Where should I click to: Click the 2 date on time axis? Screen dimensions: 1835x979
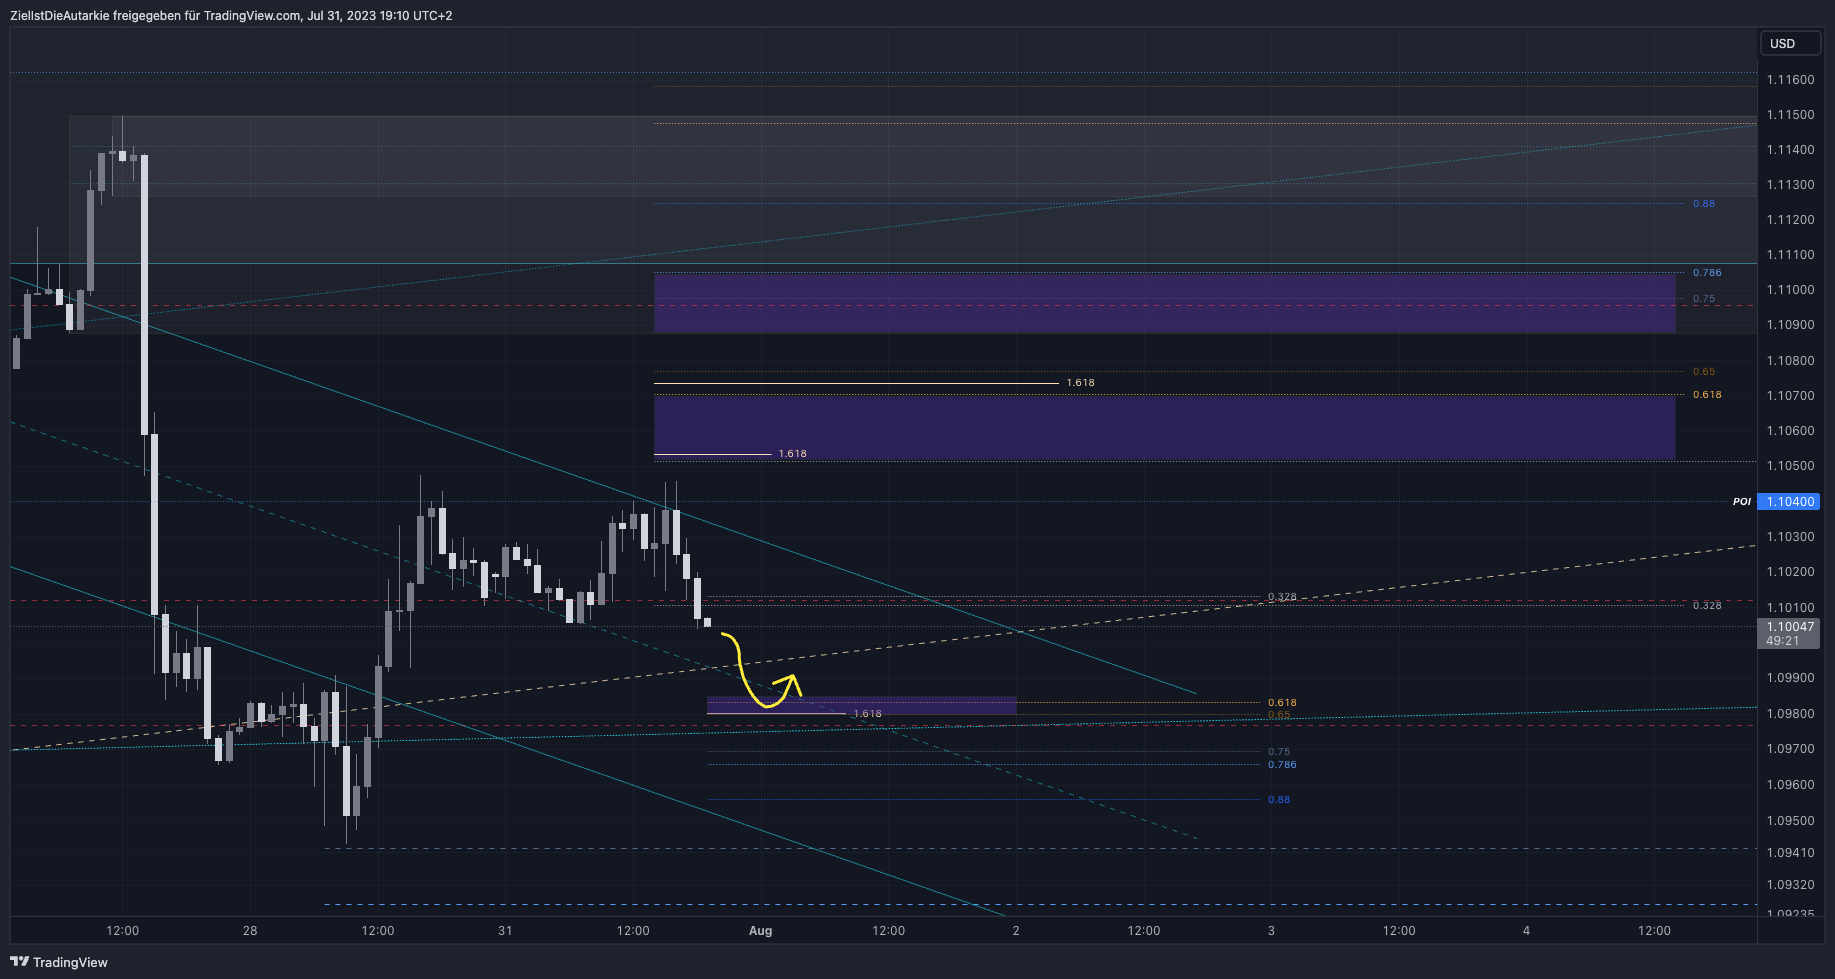pyautogui.click(x=1016, y=930)
